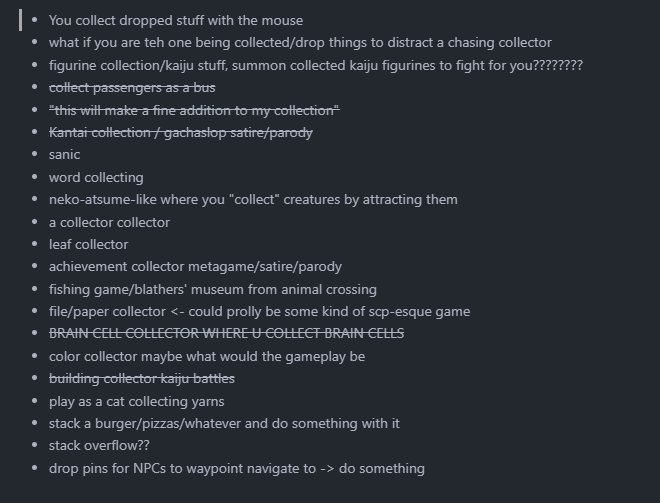The width and height of the screenshot is (660, 503).
Task: Place cursor in file/paper collector line
Action: pos(259,311)
